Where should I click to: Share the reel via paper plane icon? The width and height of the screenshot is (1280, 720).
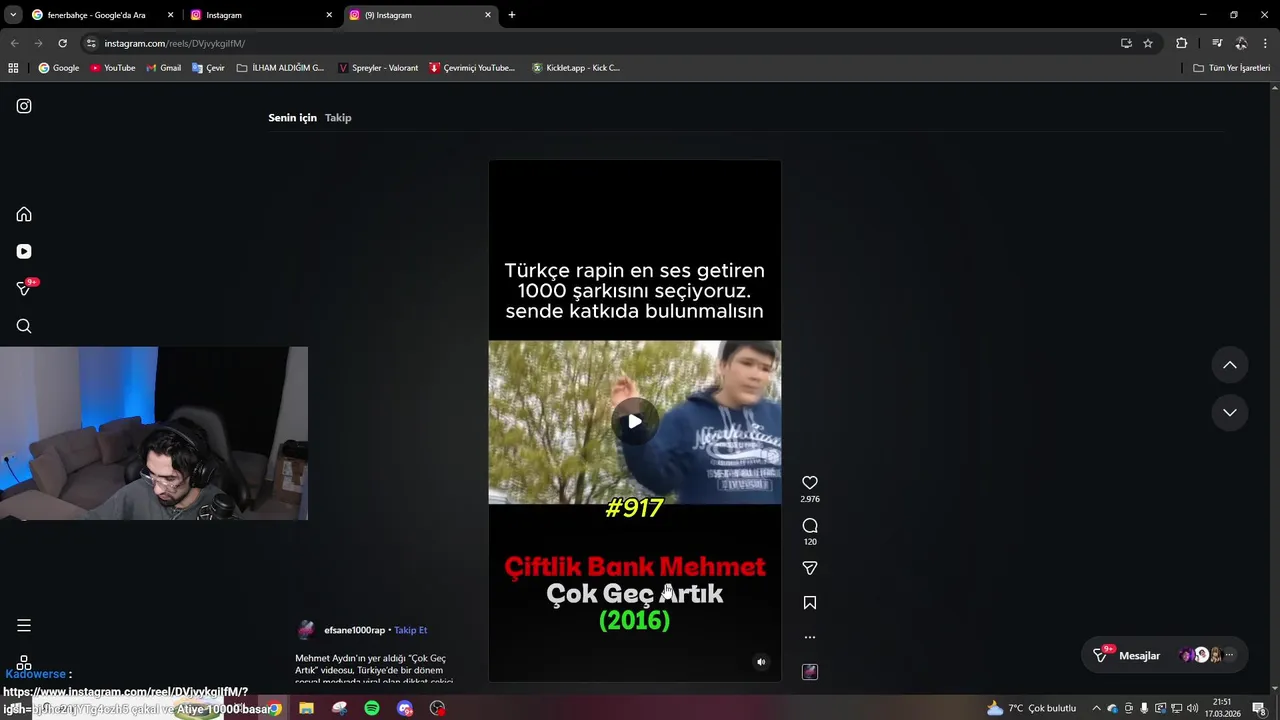click(x=810, y=568)
